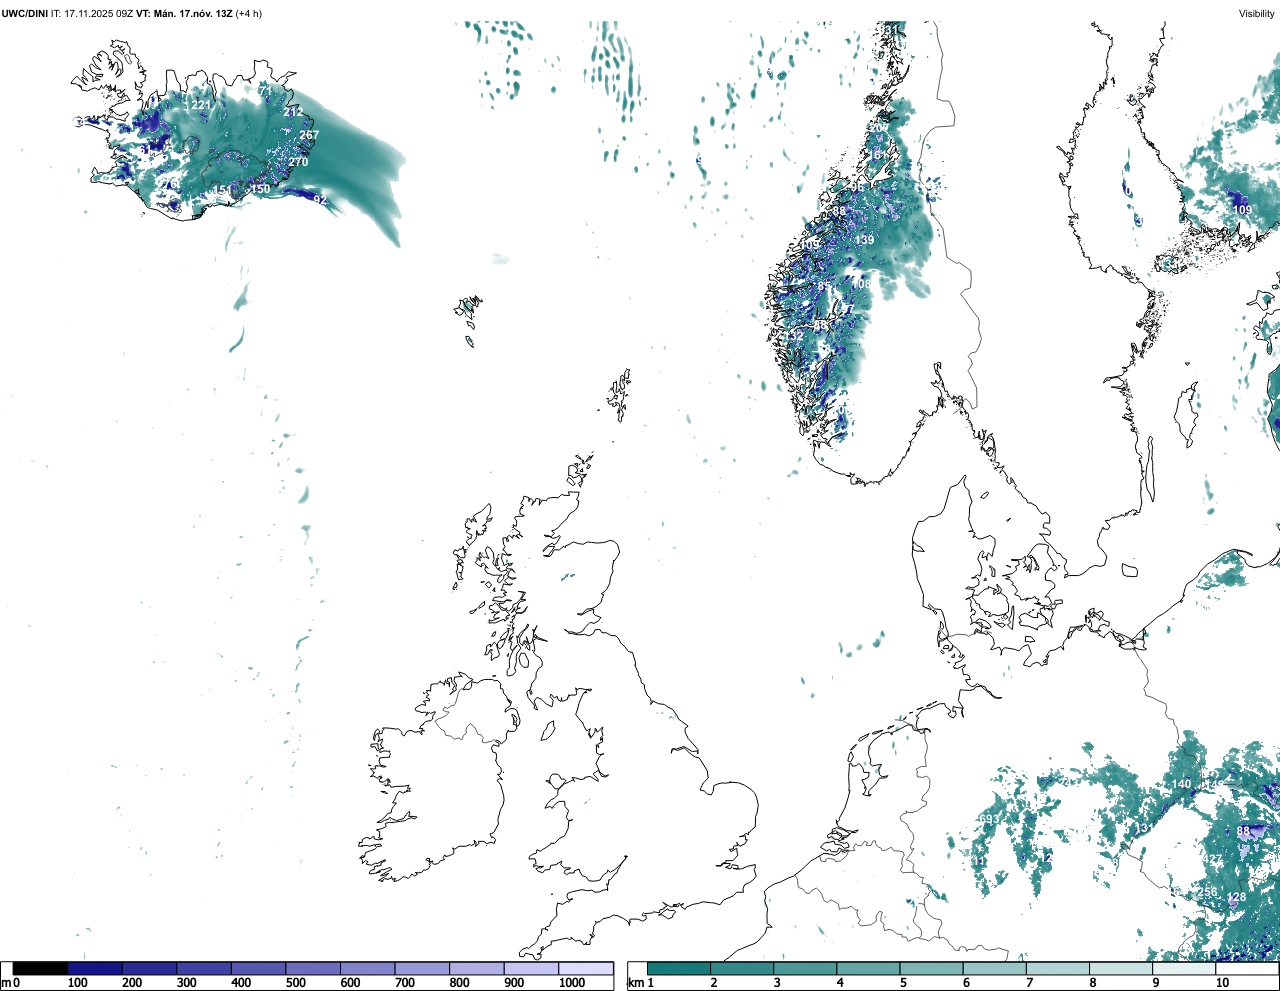Click the 5–6 km legend swatch

coord(931,968)
